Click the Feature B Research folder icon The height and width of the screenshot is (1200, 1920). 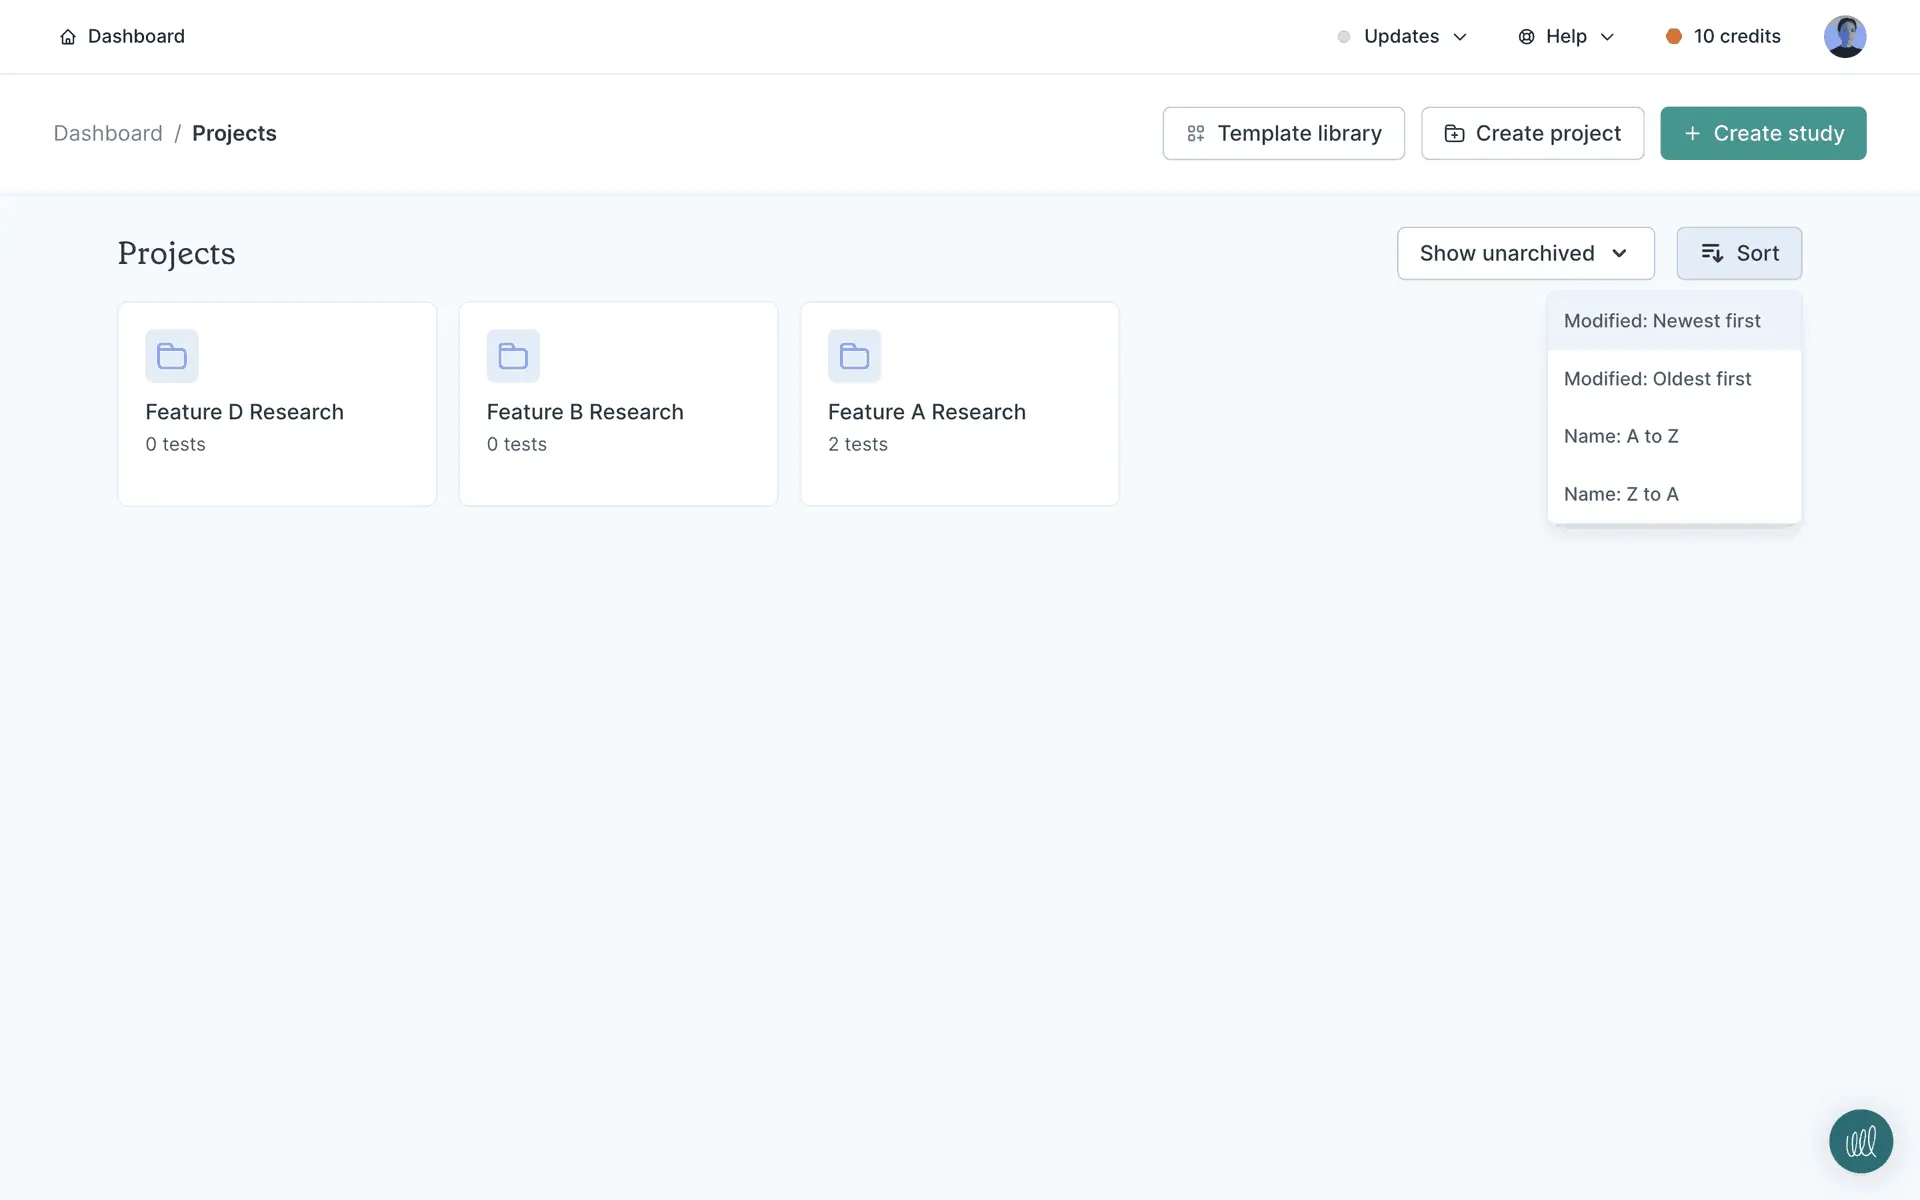click(x=513, y=356)
